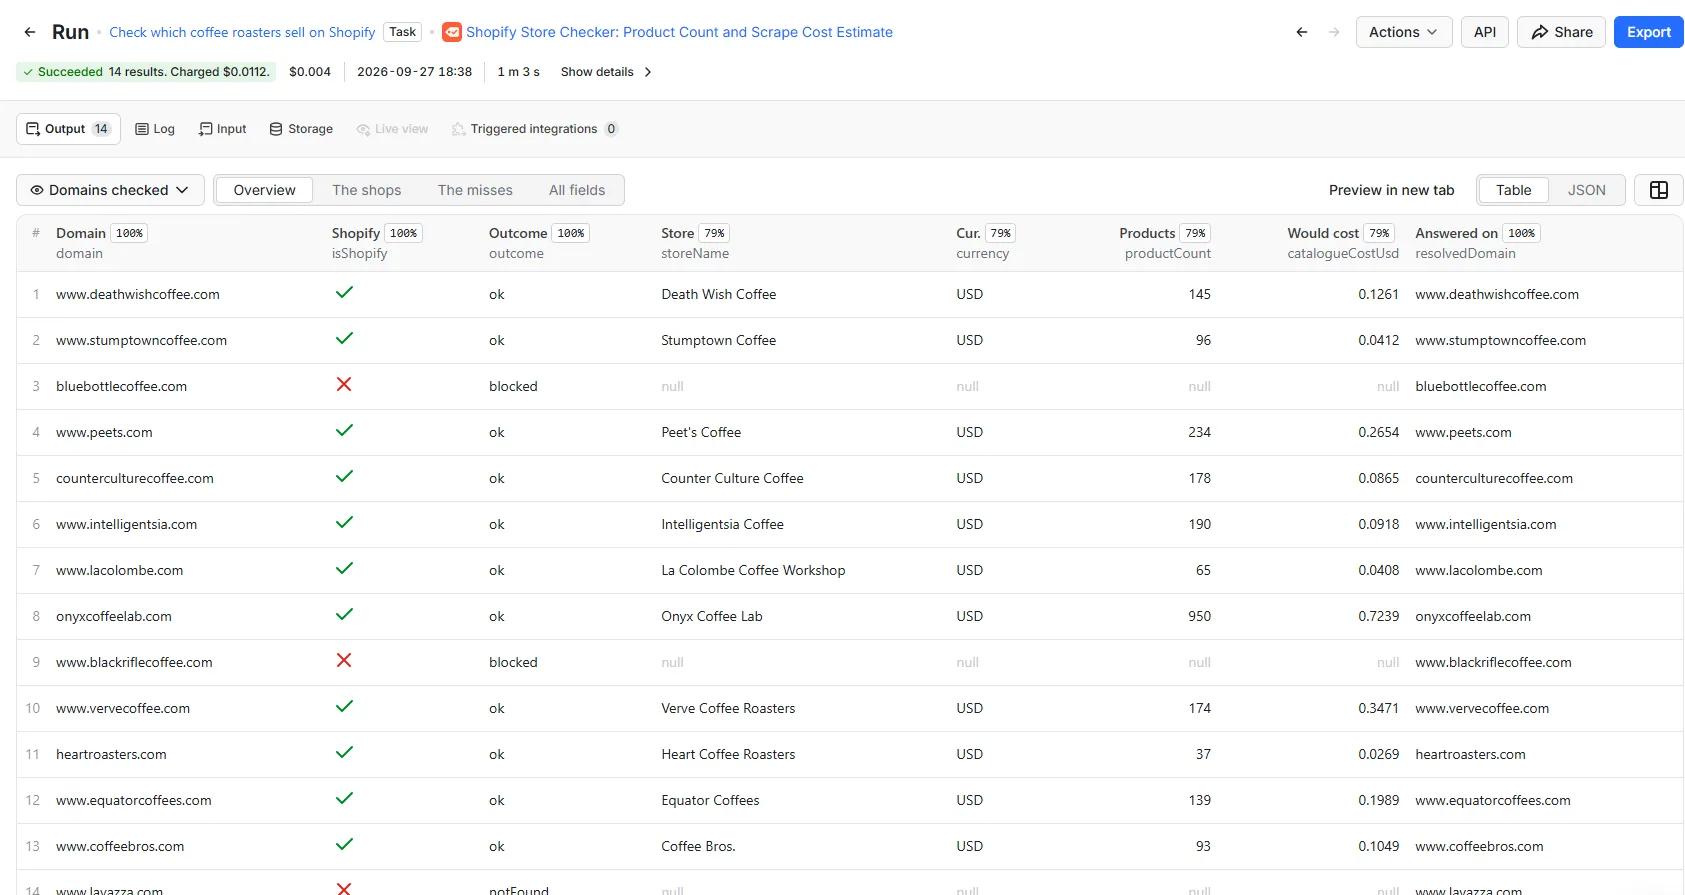Click the Succeeded status badge
The height and width of the screenshot is (895, 1685).
146,72
